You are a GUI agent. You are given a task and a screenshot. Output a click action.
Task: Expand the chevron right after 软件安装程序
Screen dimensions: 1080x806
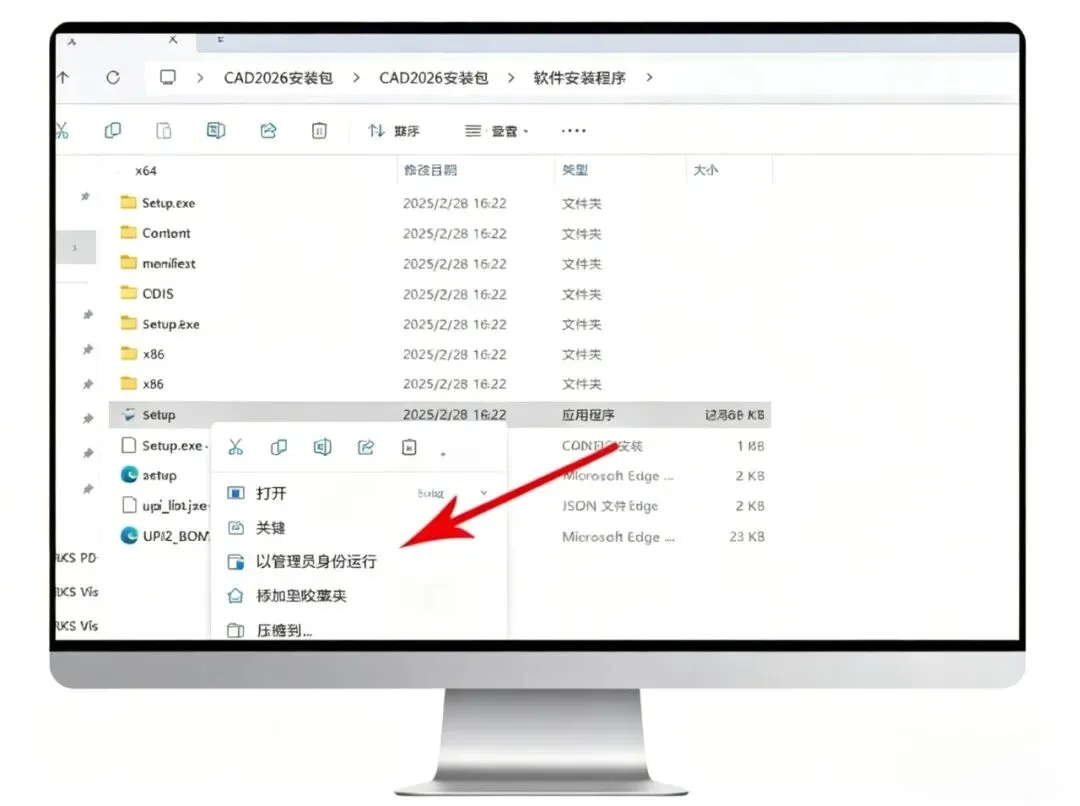coord(649,78)
